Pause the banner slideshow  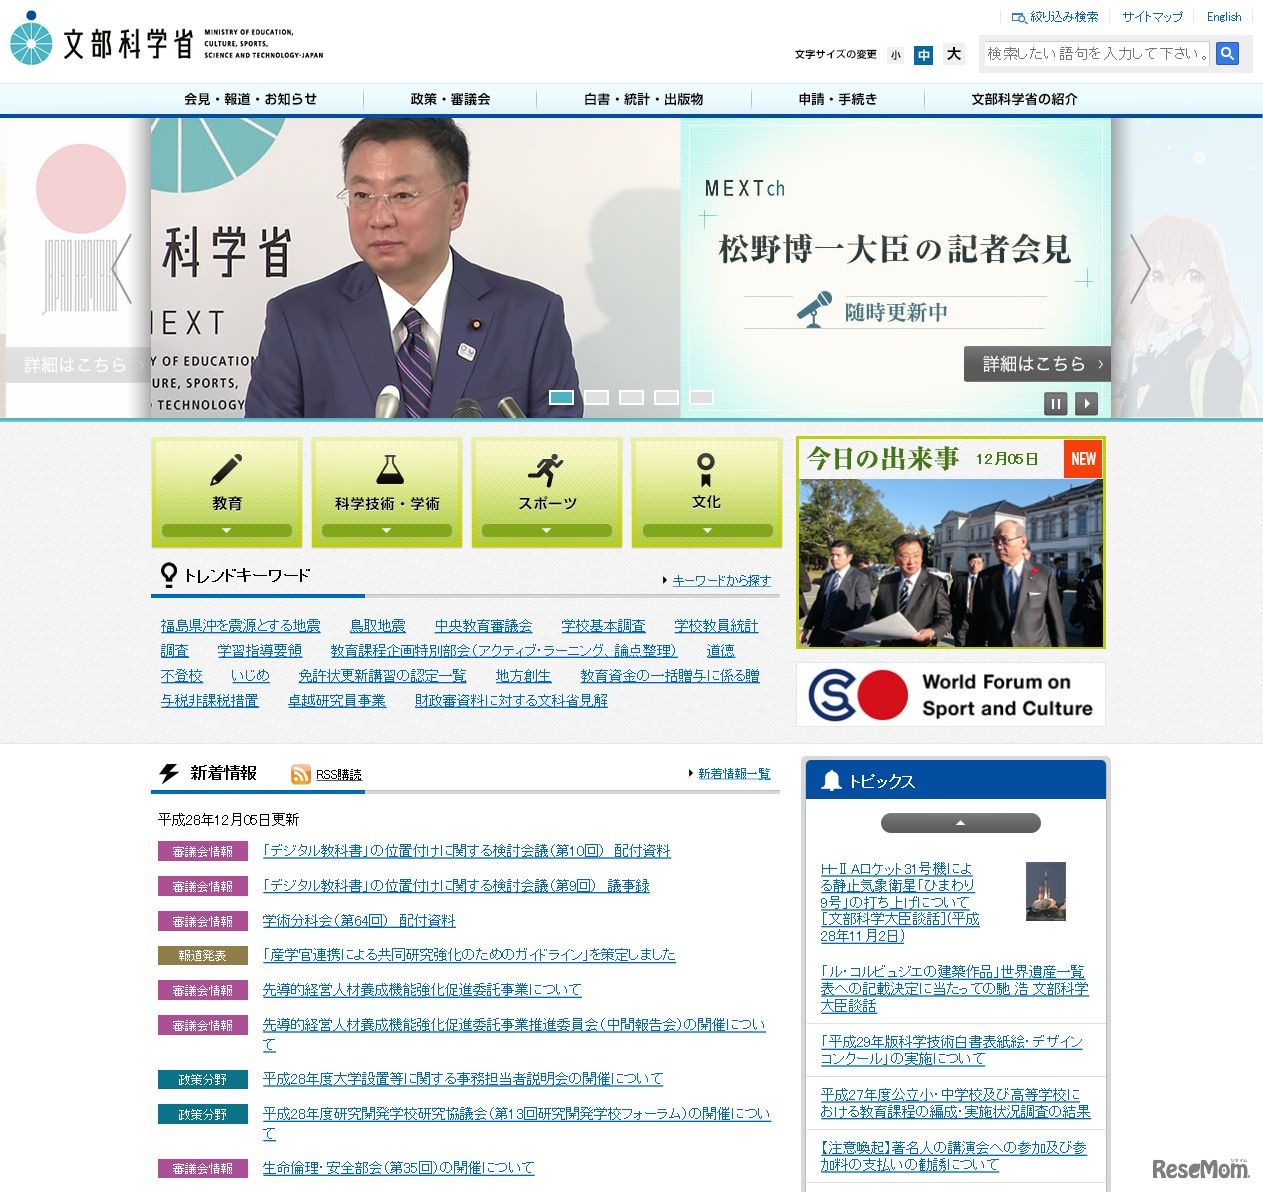coord(1056,403)
